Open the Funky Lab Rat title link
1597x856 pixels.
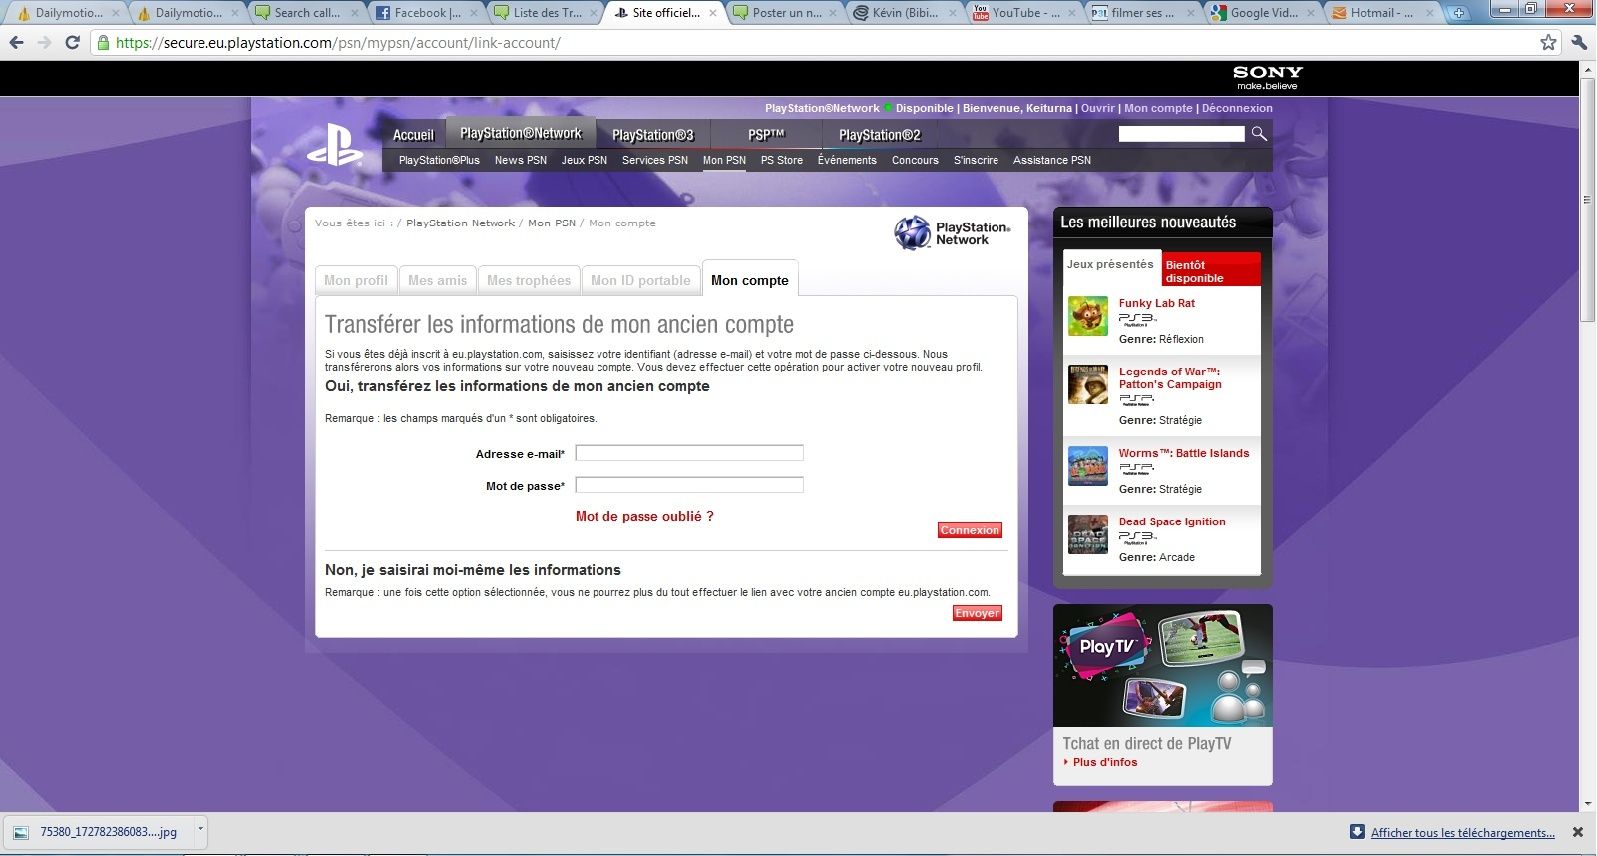(x=1157, y=303)
